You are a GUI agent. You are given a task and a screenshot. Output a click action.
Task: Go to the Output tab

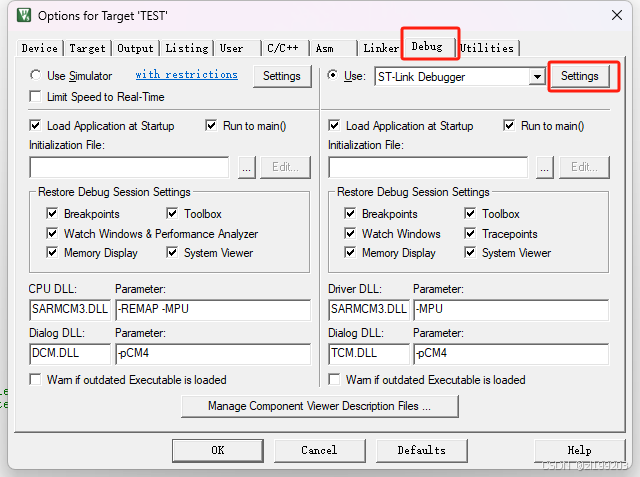[136, 48]
